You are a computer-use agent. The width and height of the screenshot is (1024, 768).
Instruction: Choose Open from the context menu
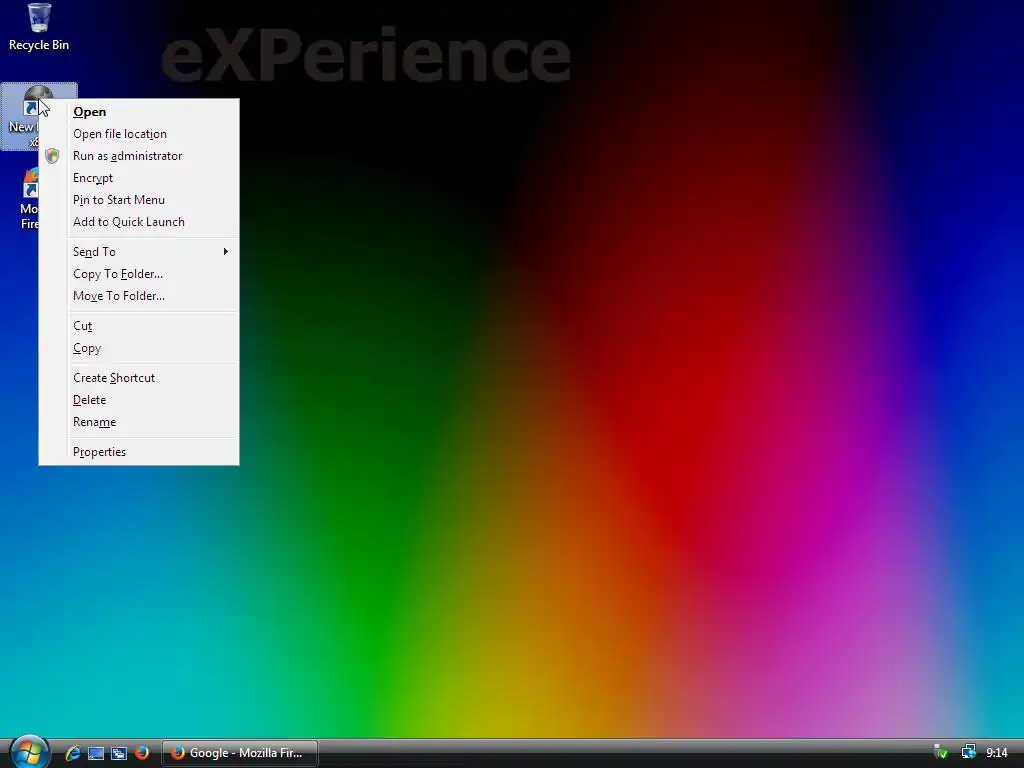(139, 112)
